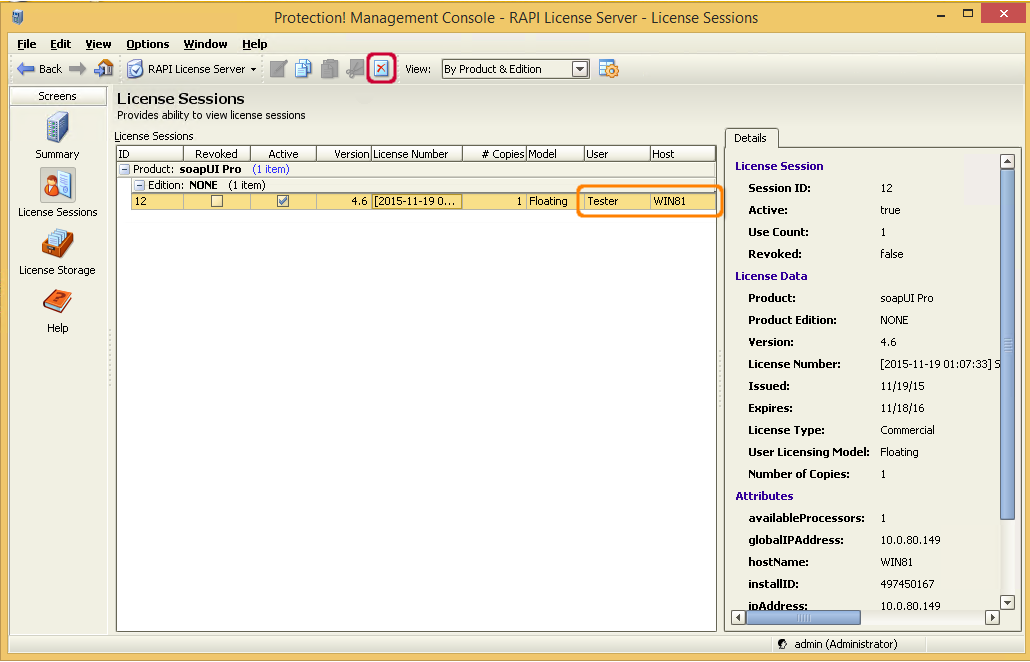Switch to the Details tab
The height and width of the screenshot is (662, 1030).
[751, 138]
